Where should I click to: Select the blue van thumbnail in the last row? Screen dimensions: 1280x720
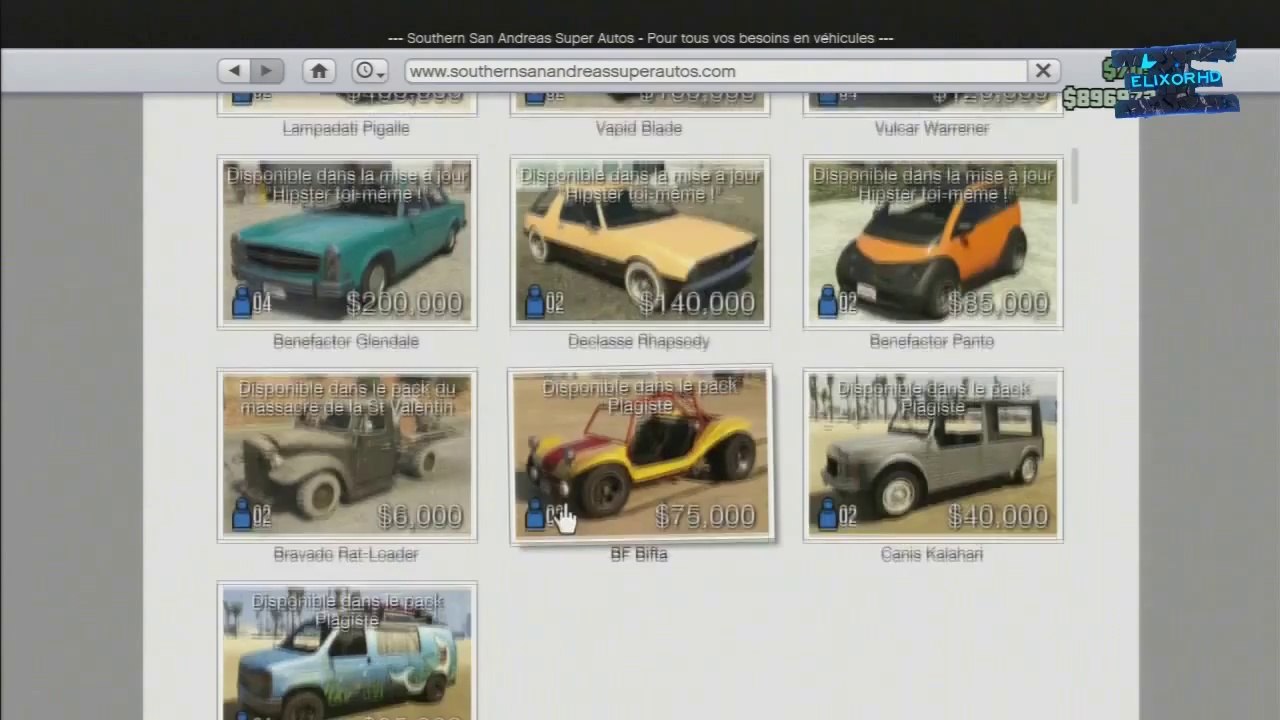coord(347,651)
